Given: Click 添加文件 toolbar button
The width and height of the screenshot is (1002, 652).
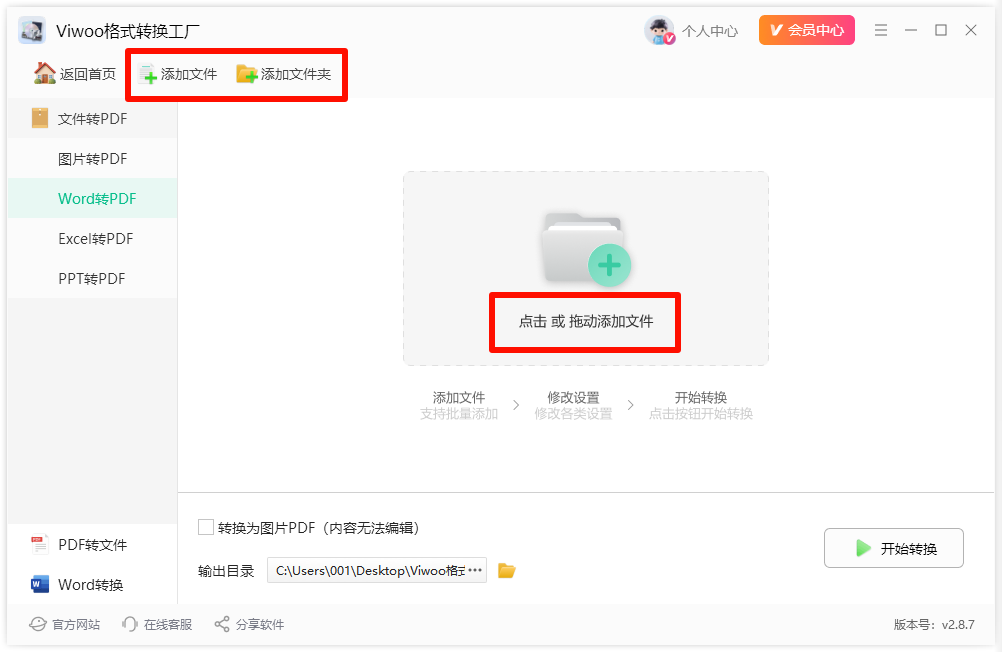Looking at the screenshot, I should (178, 74).
